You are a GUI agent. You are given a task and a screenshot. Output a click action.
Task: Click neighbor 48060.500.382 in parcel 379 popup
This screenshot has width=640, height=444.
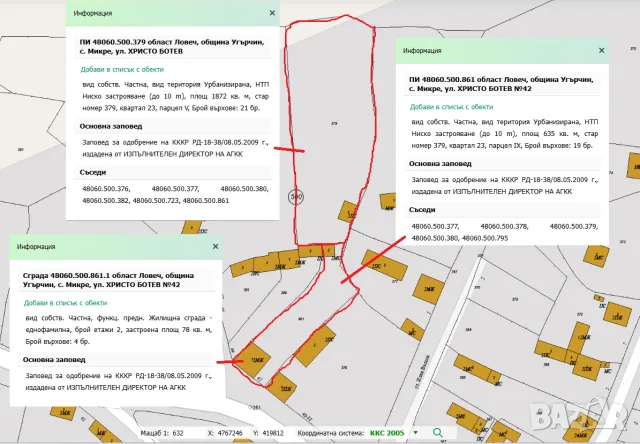click(x=106, y=200)
